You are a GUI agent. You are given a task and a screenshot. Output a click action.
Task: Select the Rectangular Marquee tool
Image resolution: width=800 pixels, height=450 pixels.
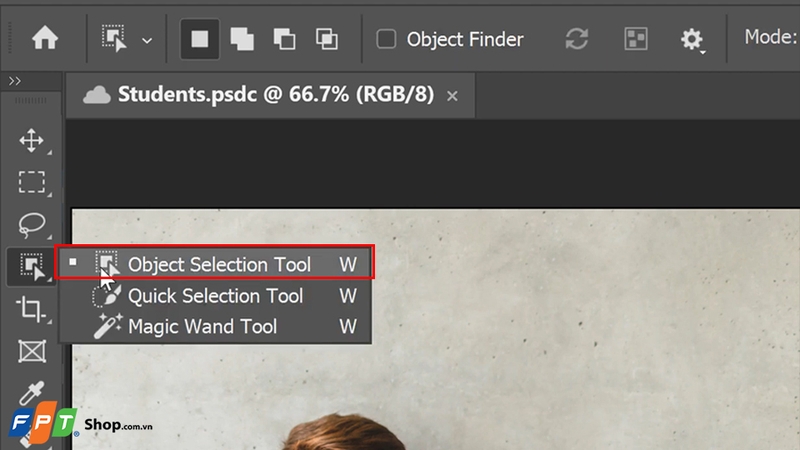(x=32, y=182)
